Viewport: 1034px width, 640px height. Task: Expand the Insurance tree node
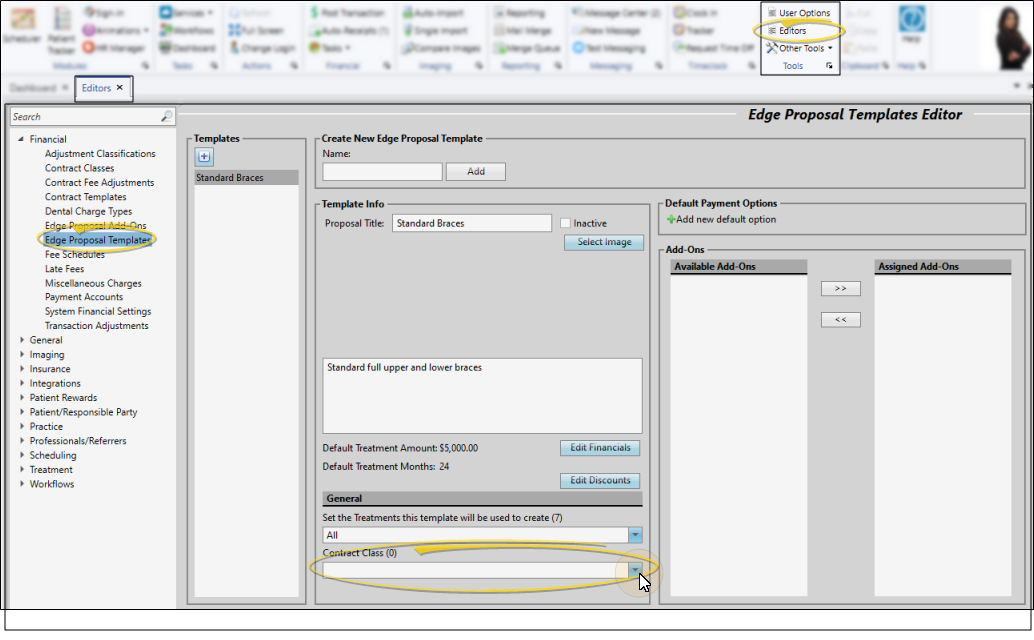22,369
